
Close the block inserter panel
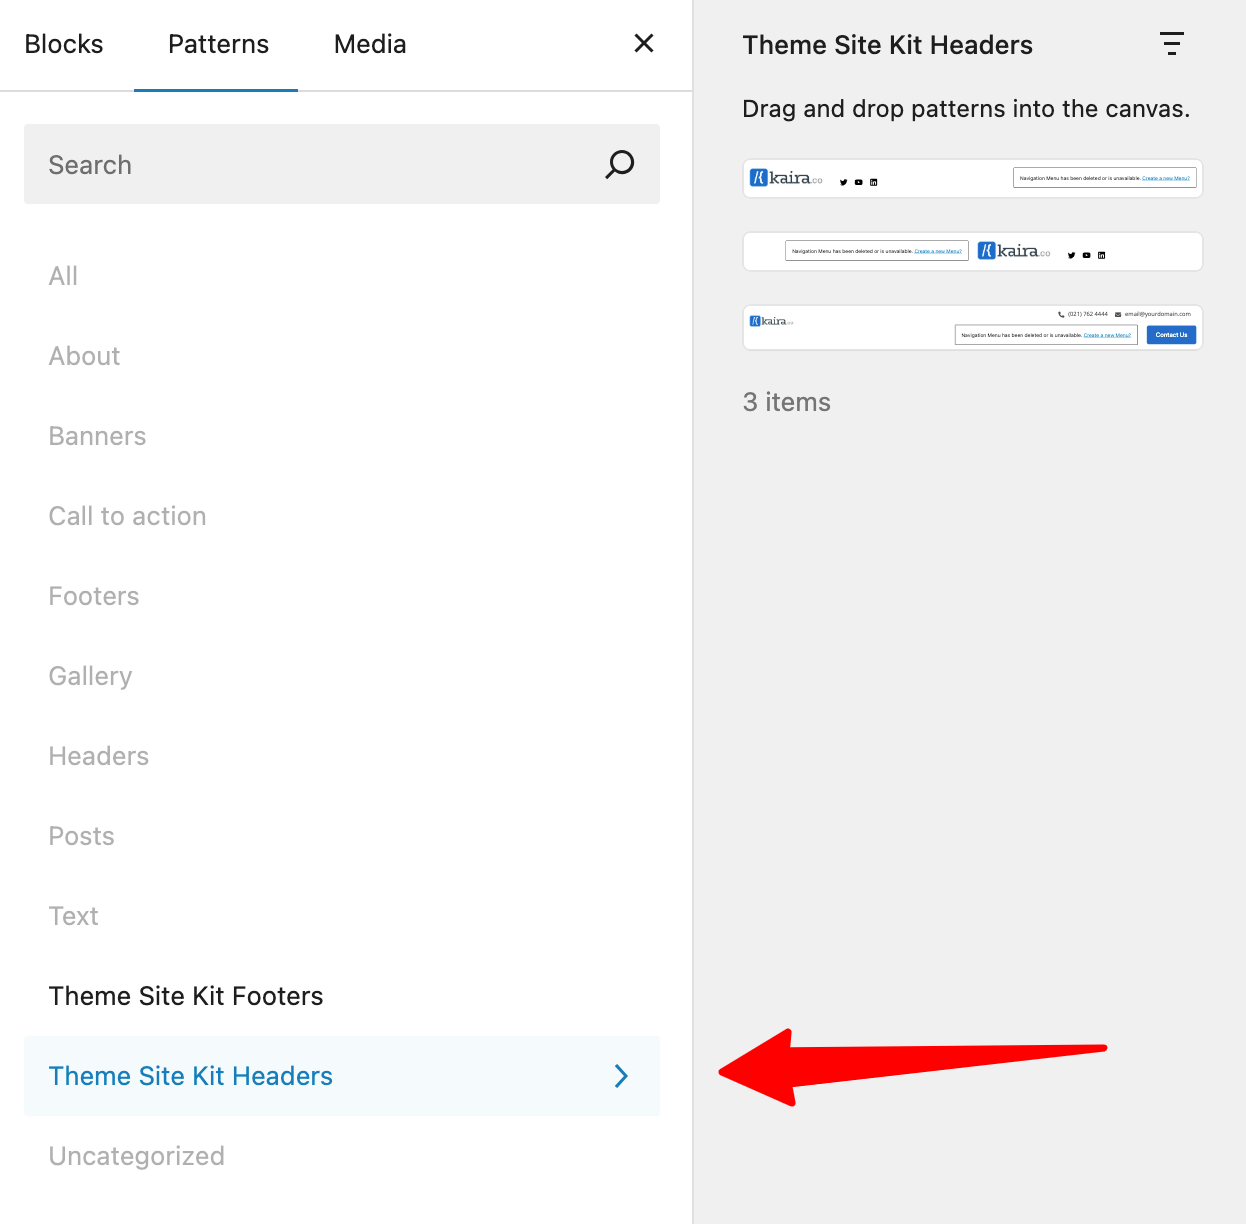tap(644, 43)
